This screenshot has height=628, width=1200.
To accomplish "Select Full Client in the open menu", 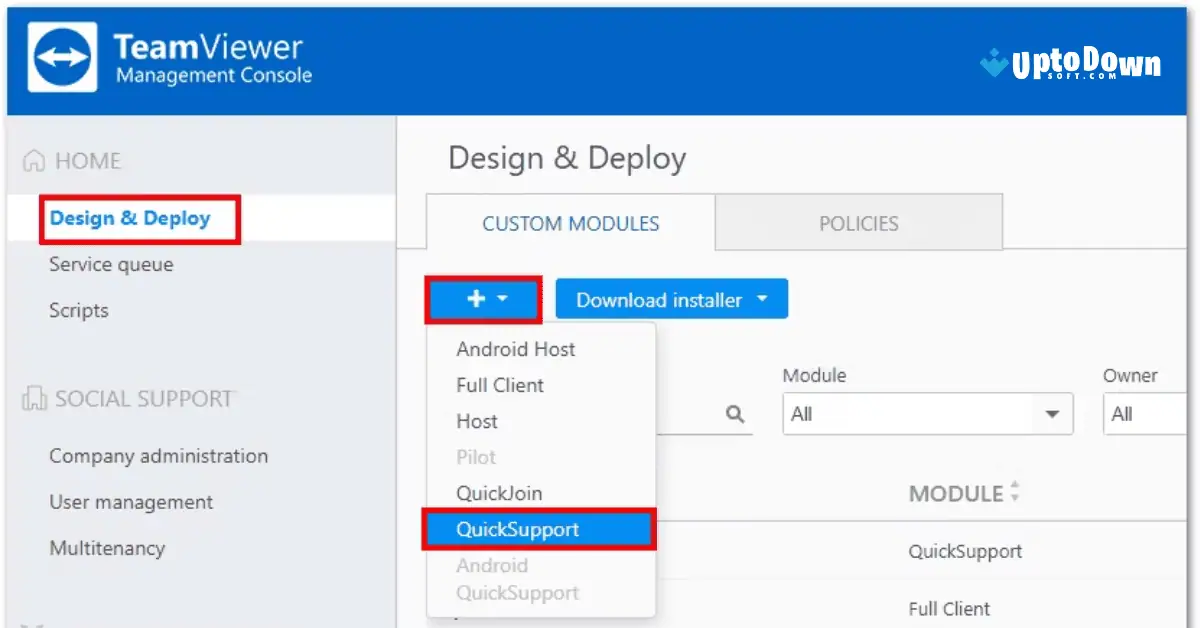I will tap(499, 385).
